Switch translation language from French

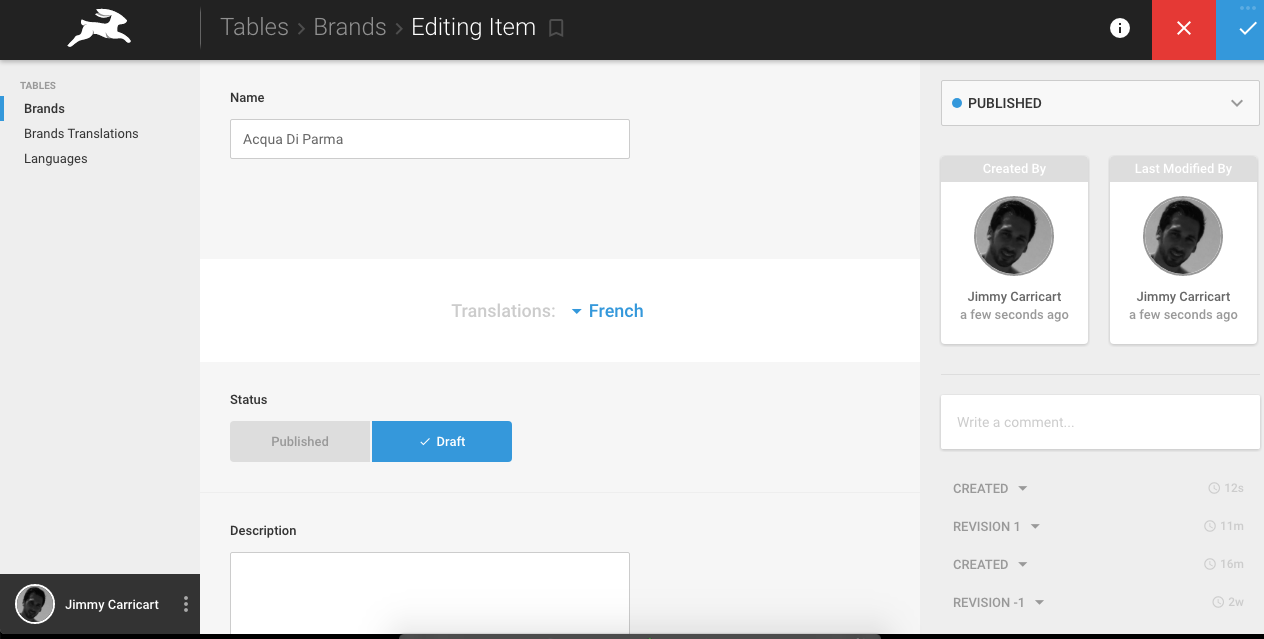click(x=607, y=311)
